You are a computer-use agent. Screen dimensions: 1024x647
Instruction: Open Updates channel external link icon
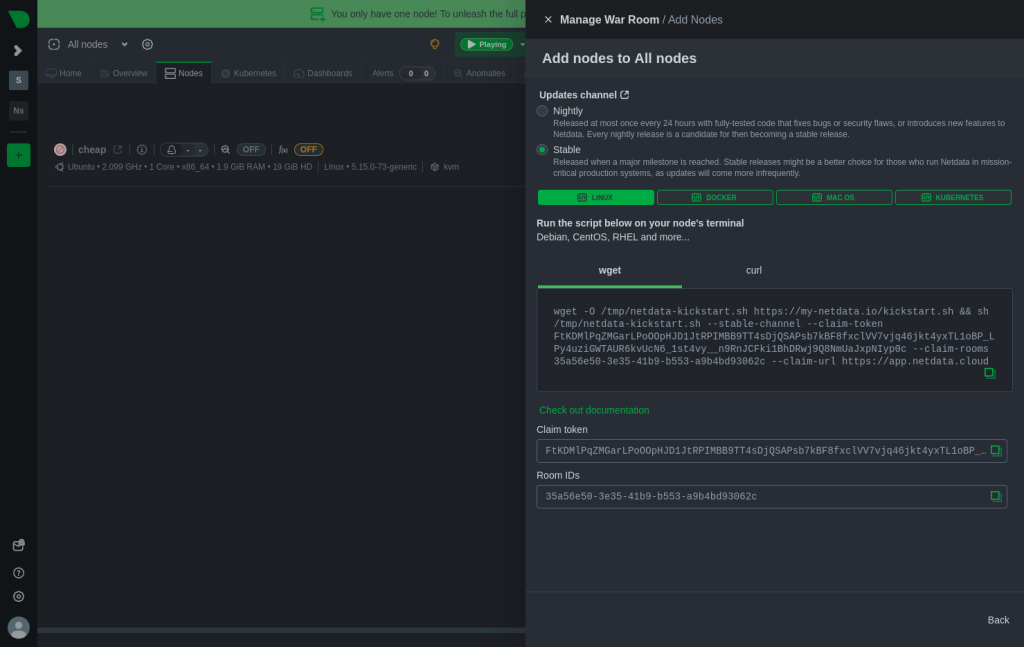coord(624,95)
